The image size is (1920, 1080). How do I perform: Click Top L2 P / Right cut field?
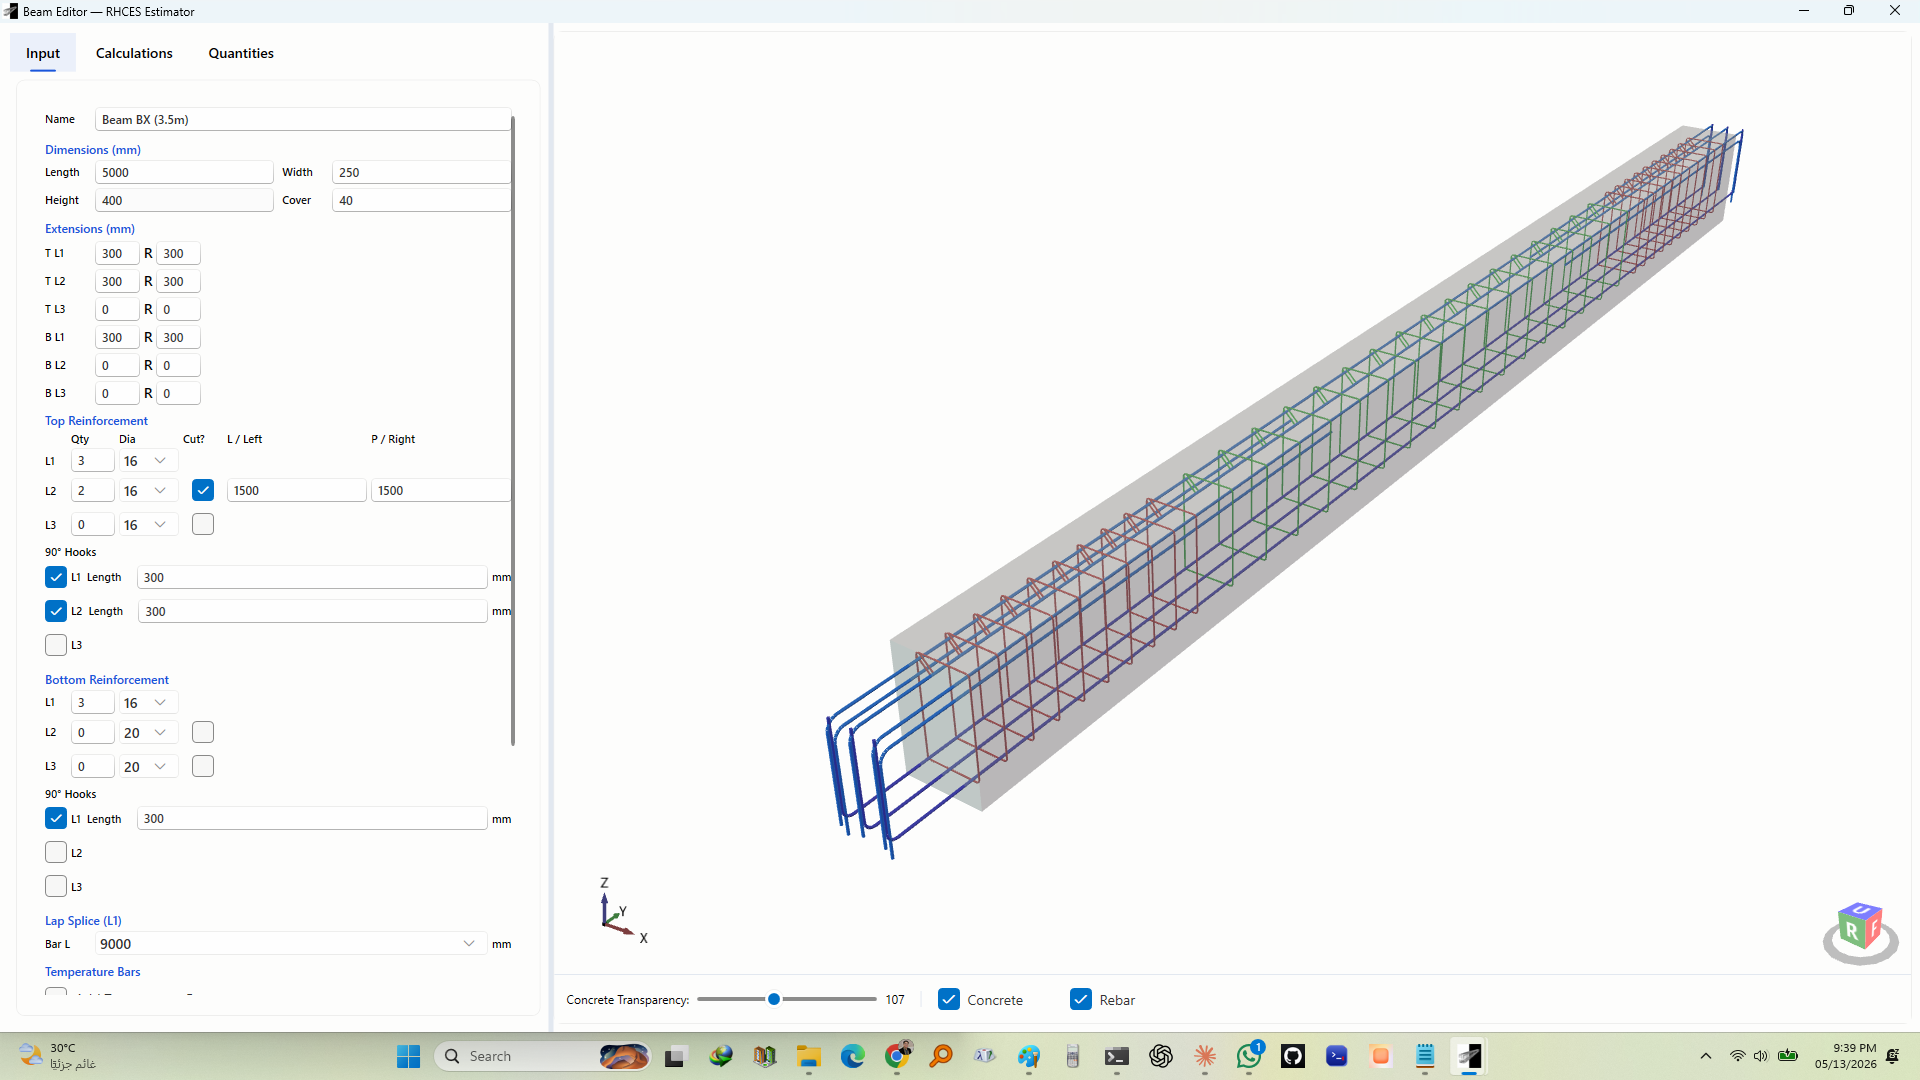point(441,490)
